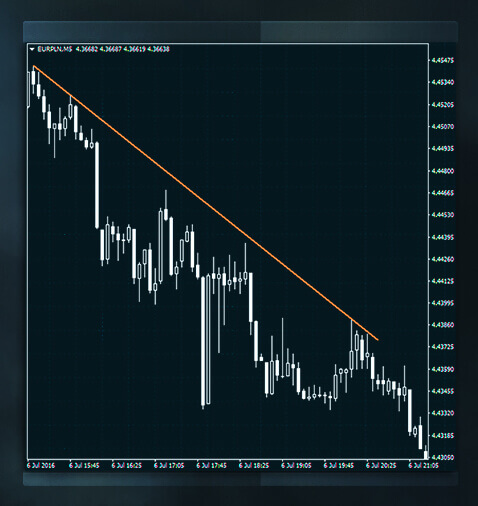Click the 4.45070 price axis label
Image resolution: width=478 pixels, height=506 pixels.
(443, 127)
